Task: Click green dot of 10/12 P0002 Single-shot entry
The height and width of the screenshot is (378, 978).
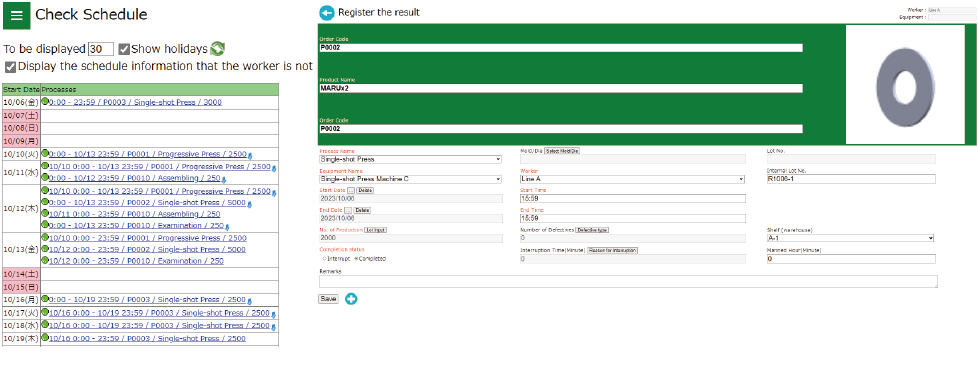Action: 46,202
